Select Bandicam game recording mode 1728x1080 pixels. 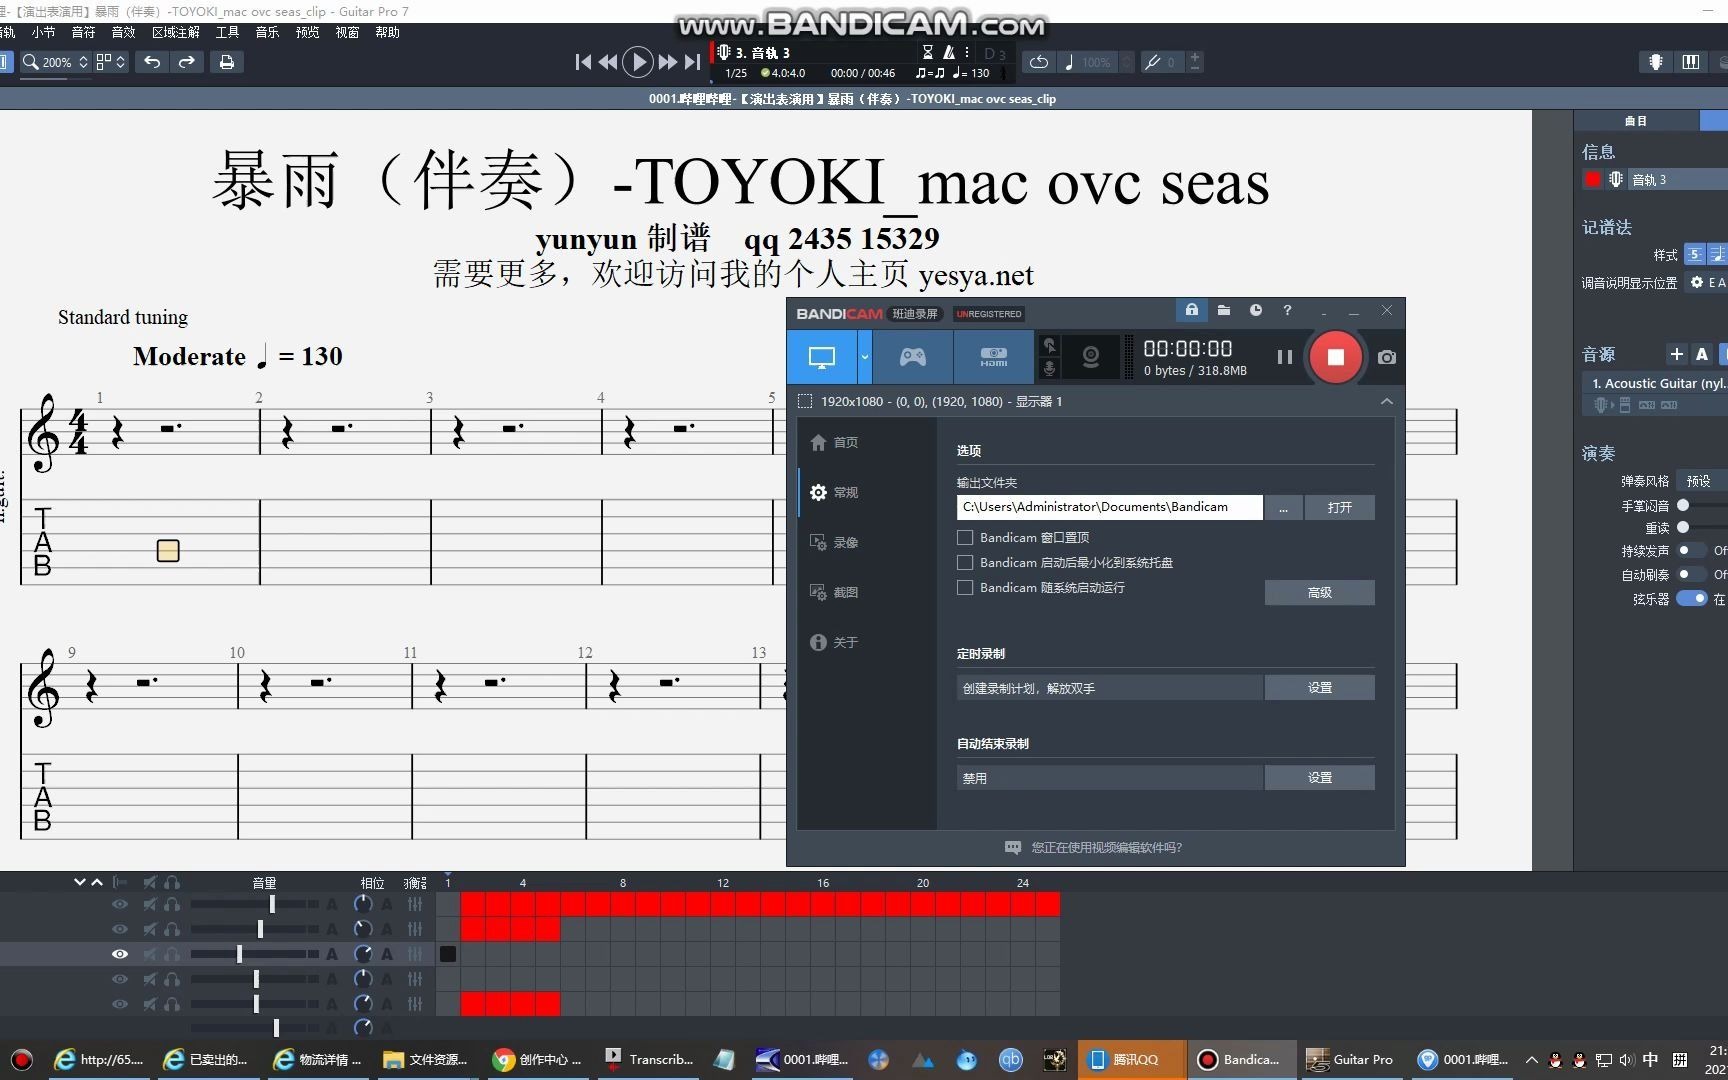pos(913,357)
